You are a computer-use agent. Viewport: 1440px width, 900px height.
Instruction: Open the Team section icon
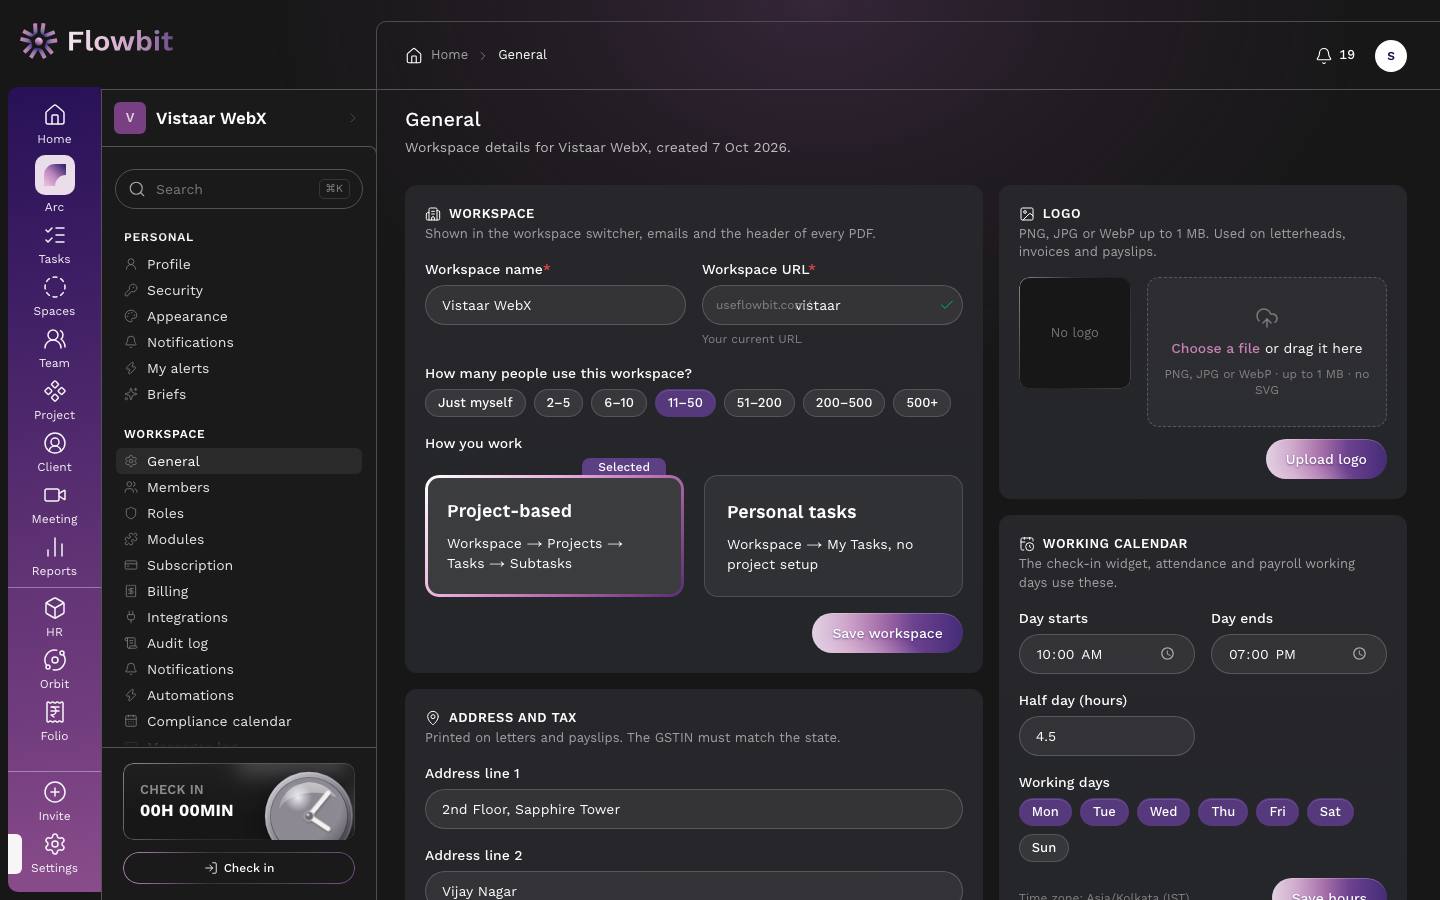coord(55,339)
